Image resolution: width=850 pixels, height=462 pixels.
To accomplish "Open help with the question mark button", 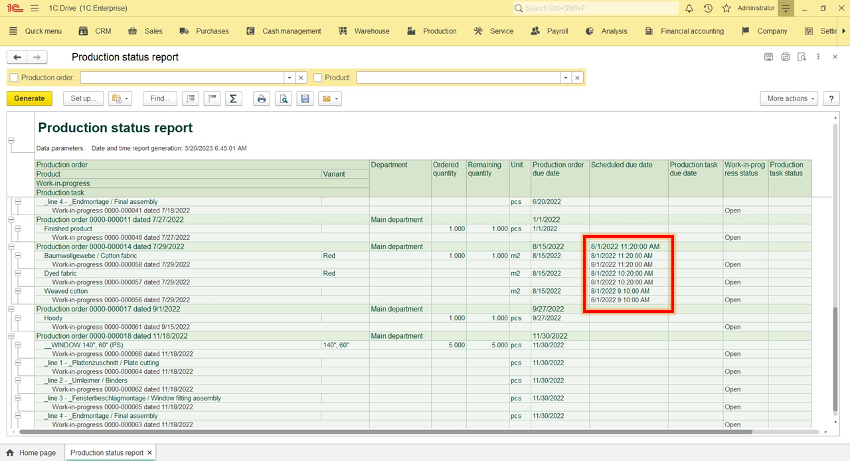I will point(831,99).
